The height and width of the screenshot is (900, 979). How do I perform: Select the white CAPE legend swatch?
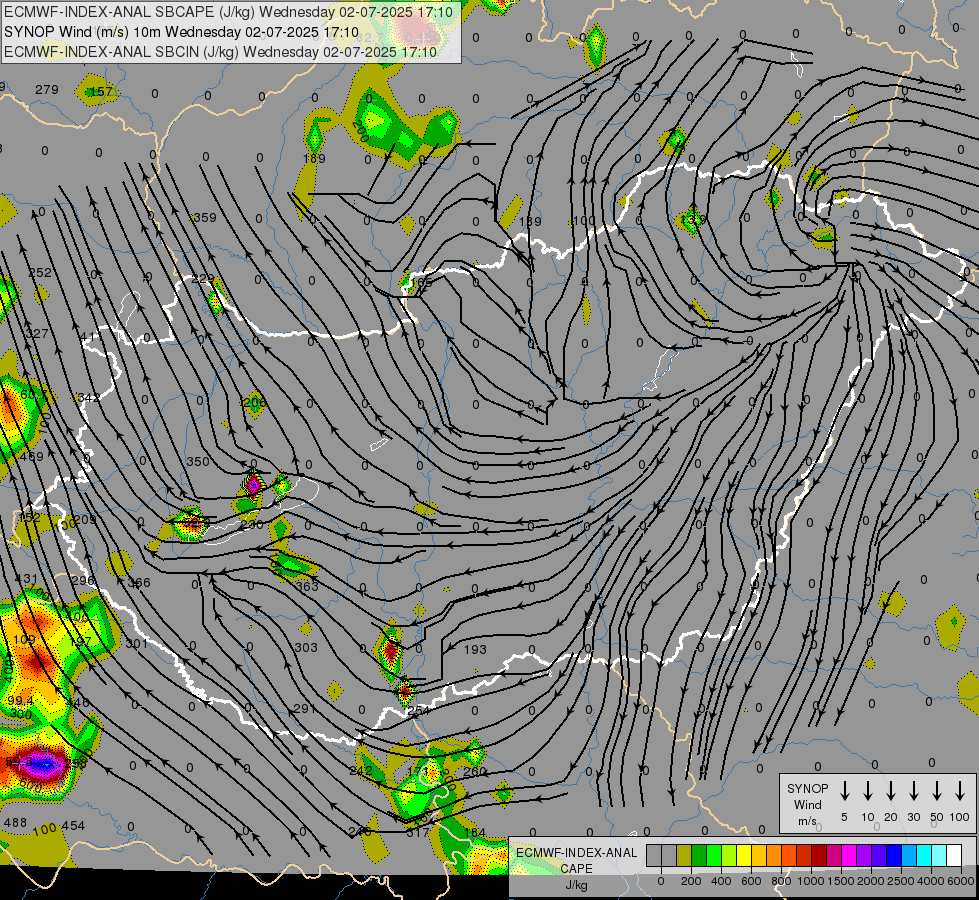tap(955, 855)
